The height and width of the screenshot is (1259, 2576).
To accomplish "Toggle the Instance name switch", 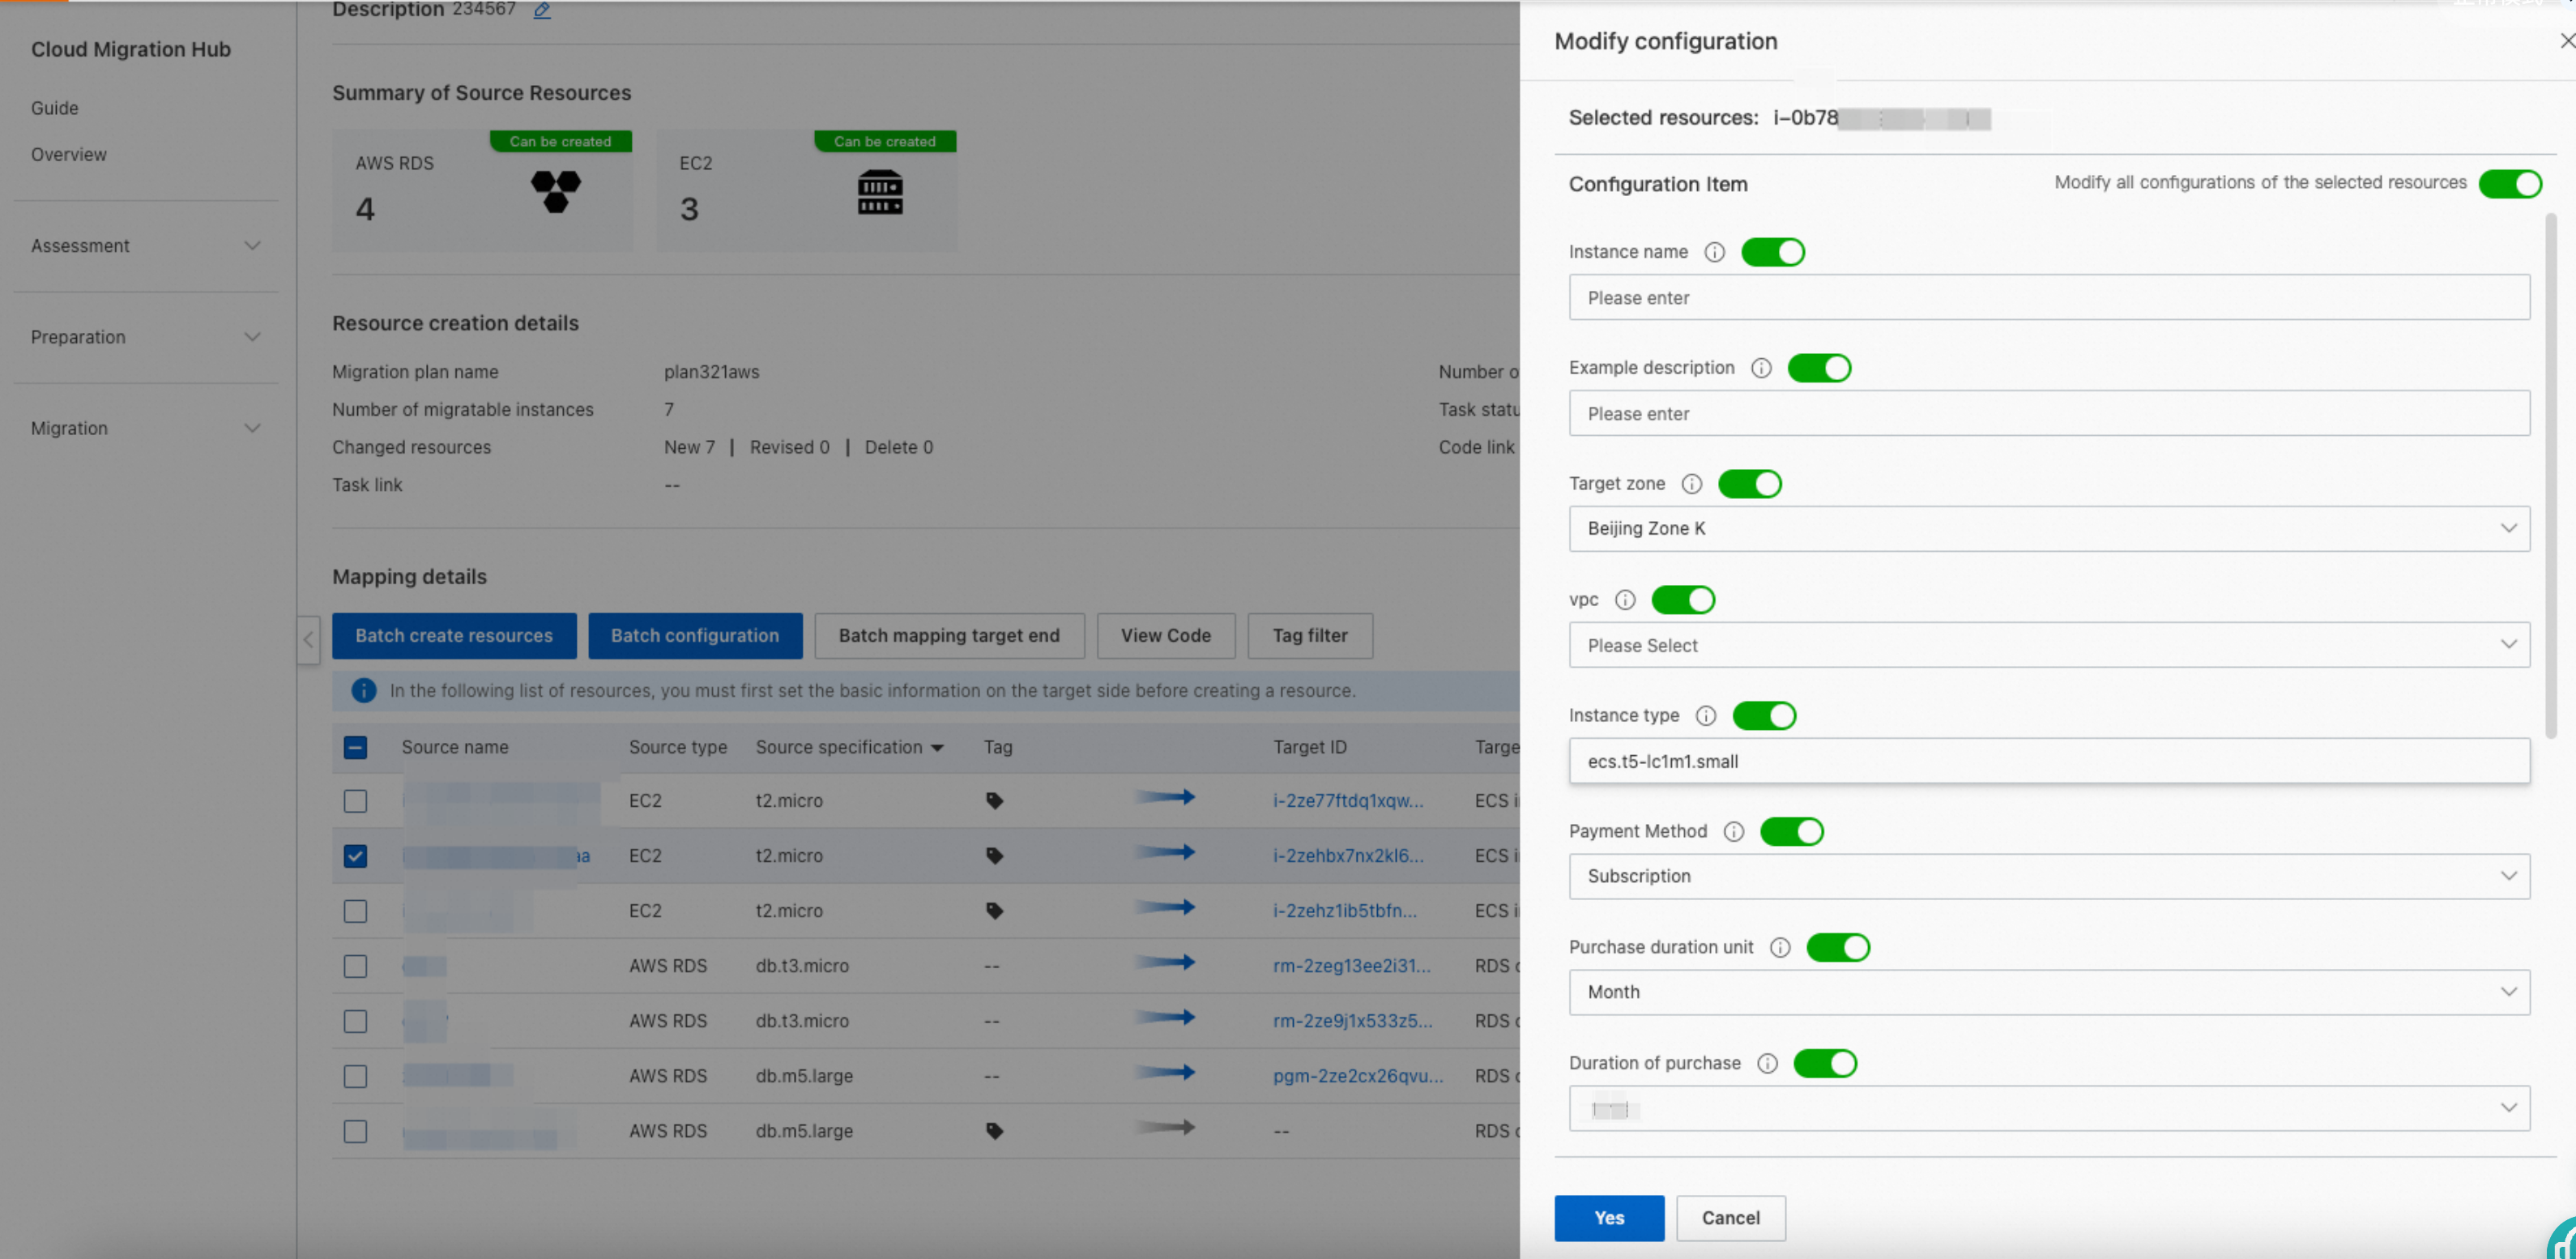I will 1773,252.
